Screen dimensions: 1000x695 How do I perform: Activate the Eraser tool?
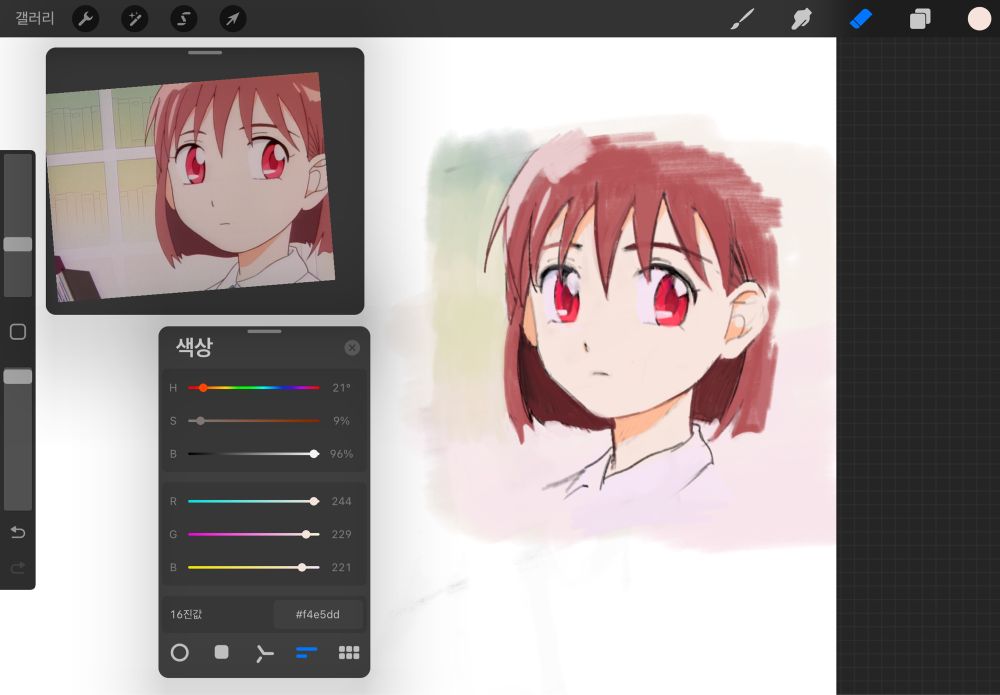pyautogui.click(x=860, y=18)
